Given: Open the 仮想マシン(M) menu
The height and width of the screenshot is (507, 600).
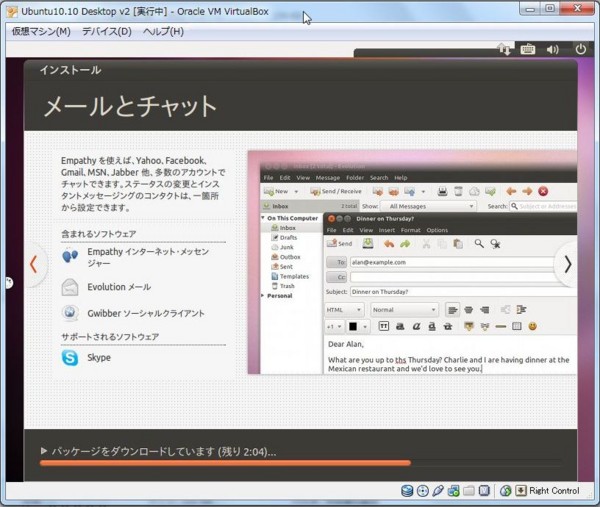Looking at the screenshot, I should [x=41, y=31].
